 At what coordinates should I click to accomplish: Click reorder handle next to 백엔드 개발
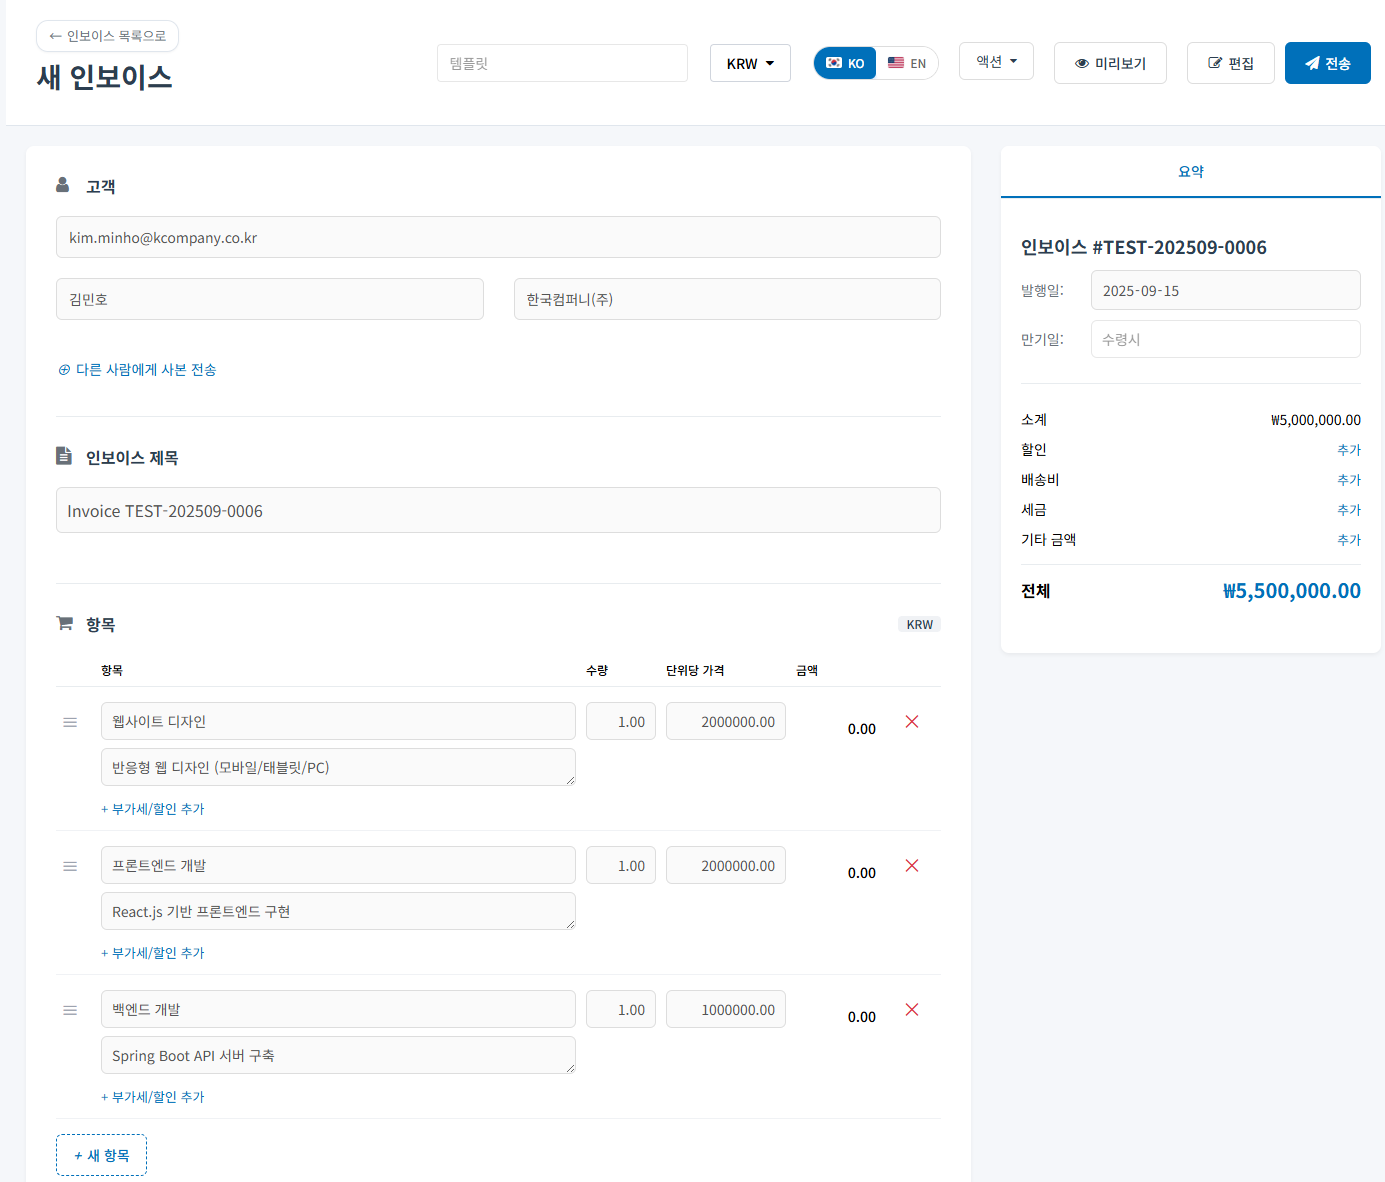(70, 1010)
